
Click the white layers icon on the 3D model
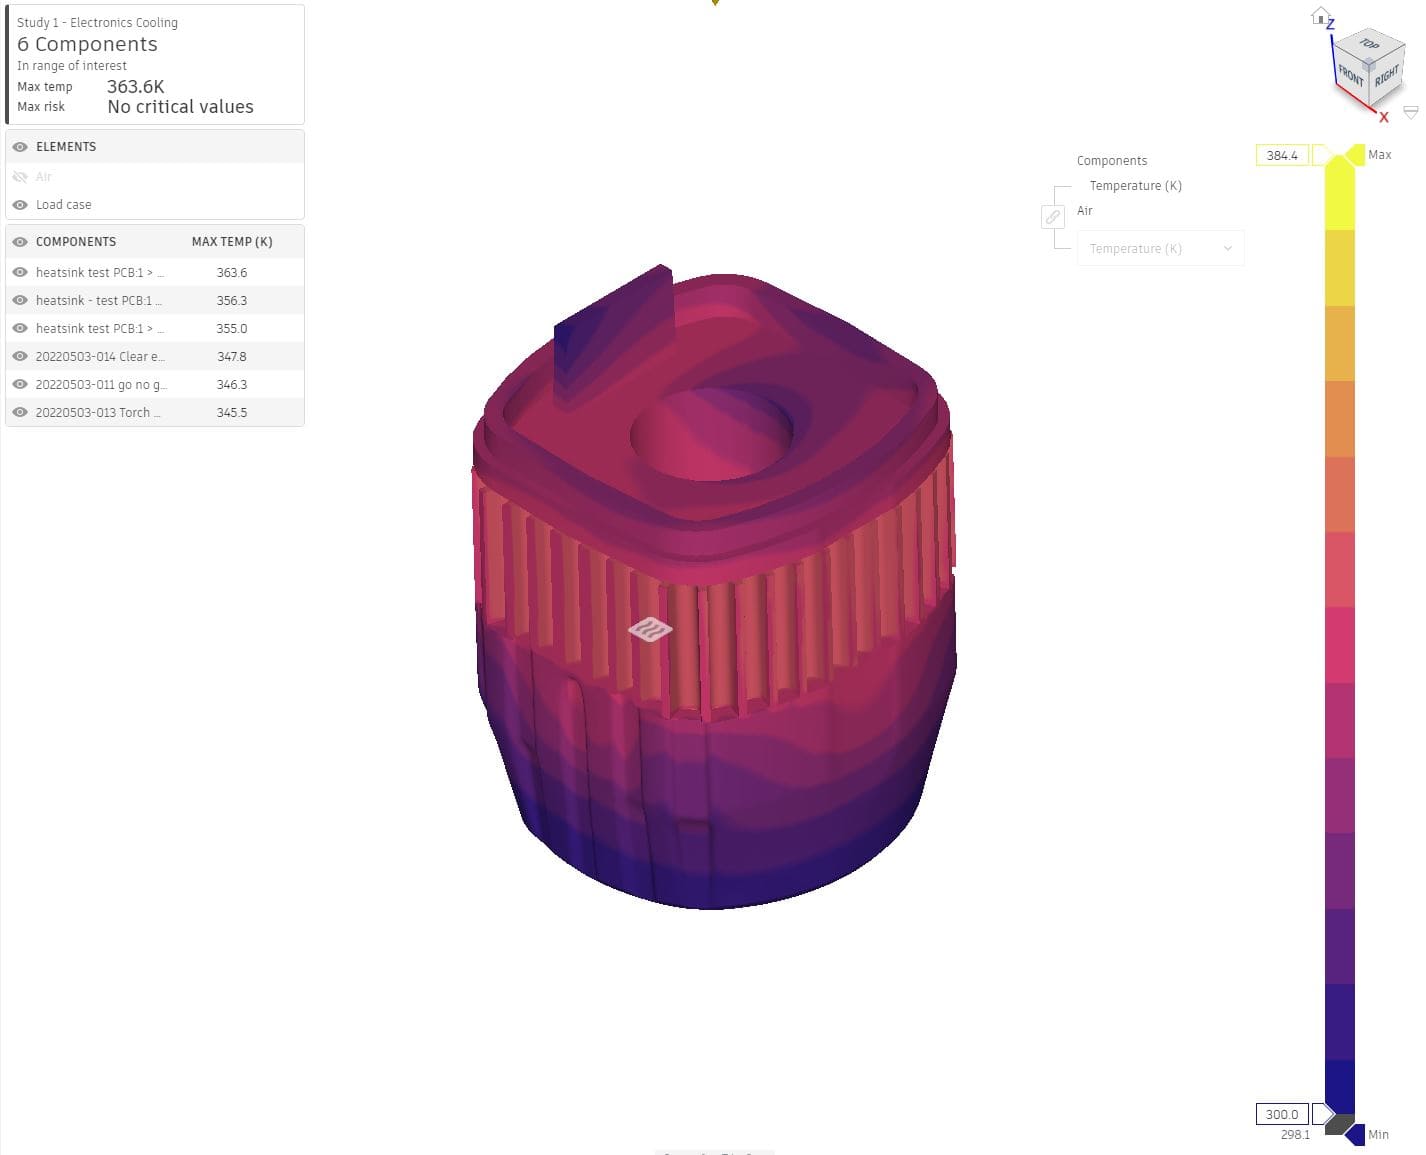(651, 628)
